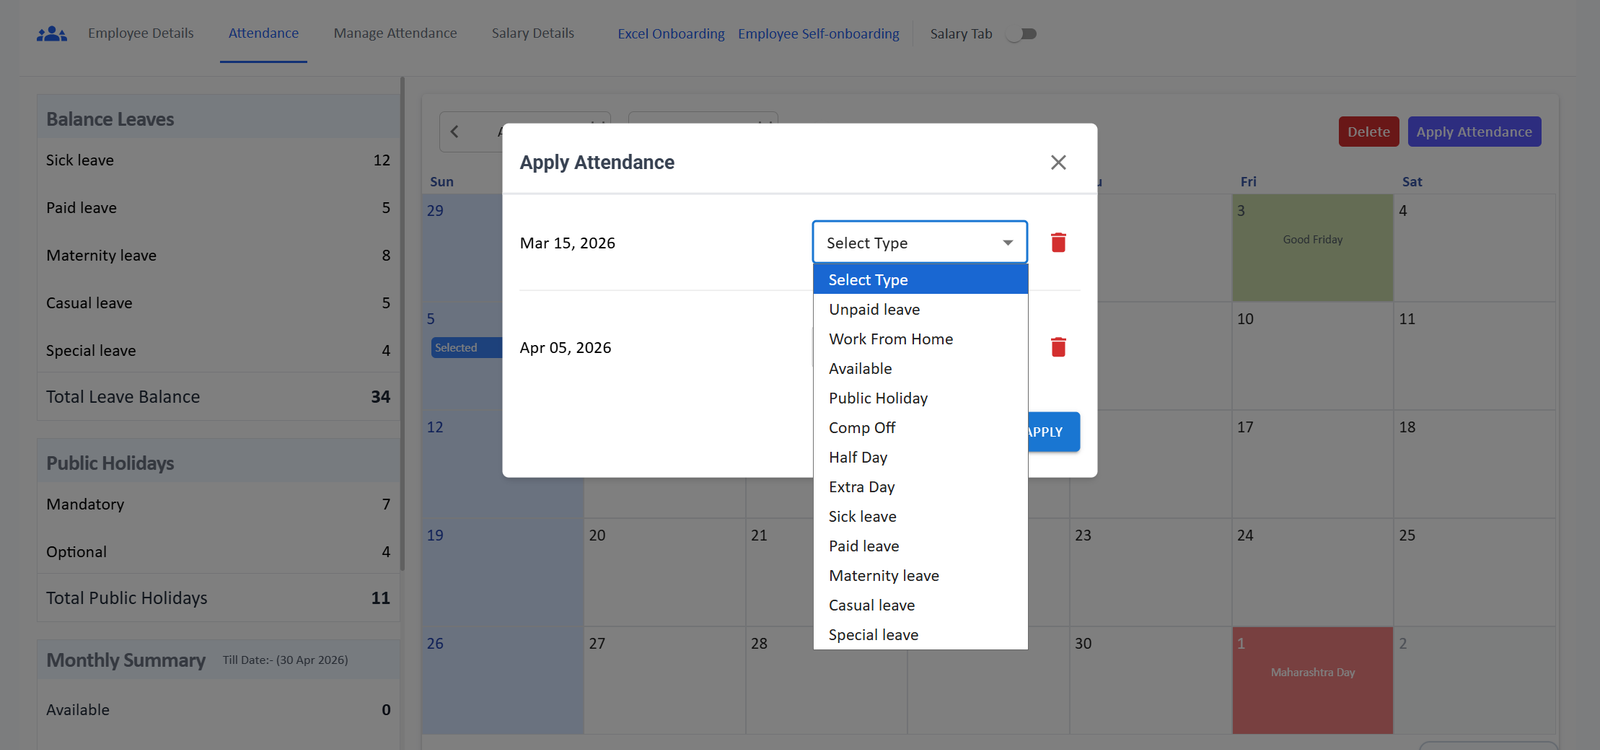Click the Mandatory public holidays row
This screenshot has height=750, width=1600.
pyautogui.click(x=218, y=504)
